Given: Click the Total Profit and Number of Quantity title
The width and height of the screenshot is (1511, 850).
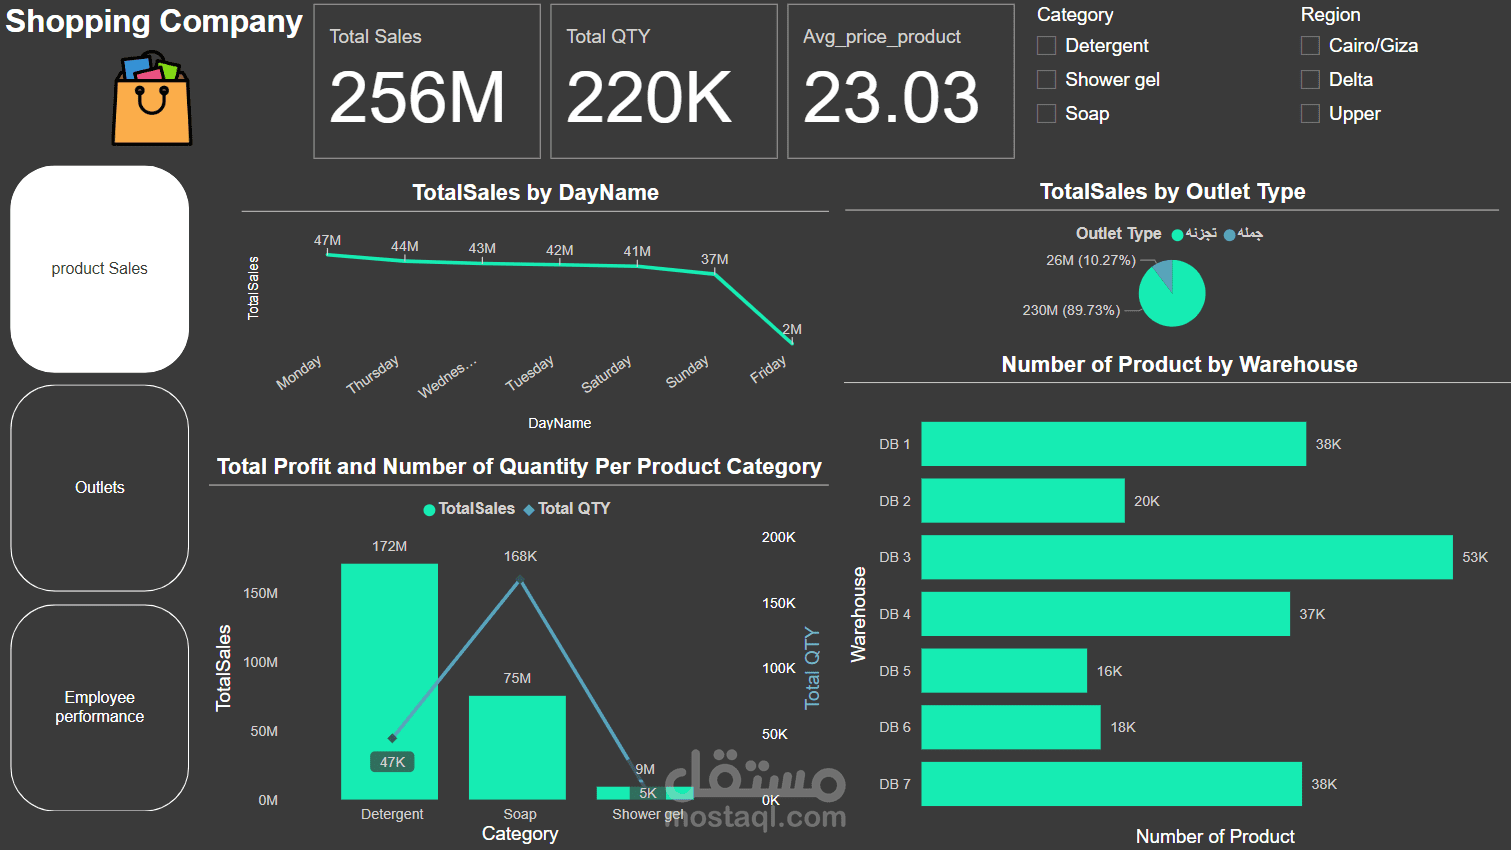Looking at the screenshot, I should [x=519, y=466].
